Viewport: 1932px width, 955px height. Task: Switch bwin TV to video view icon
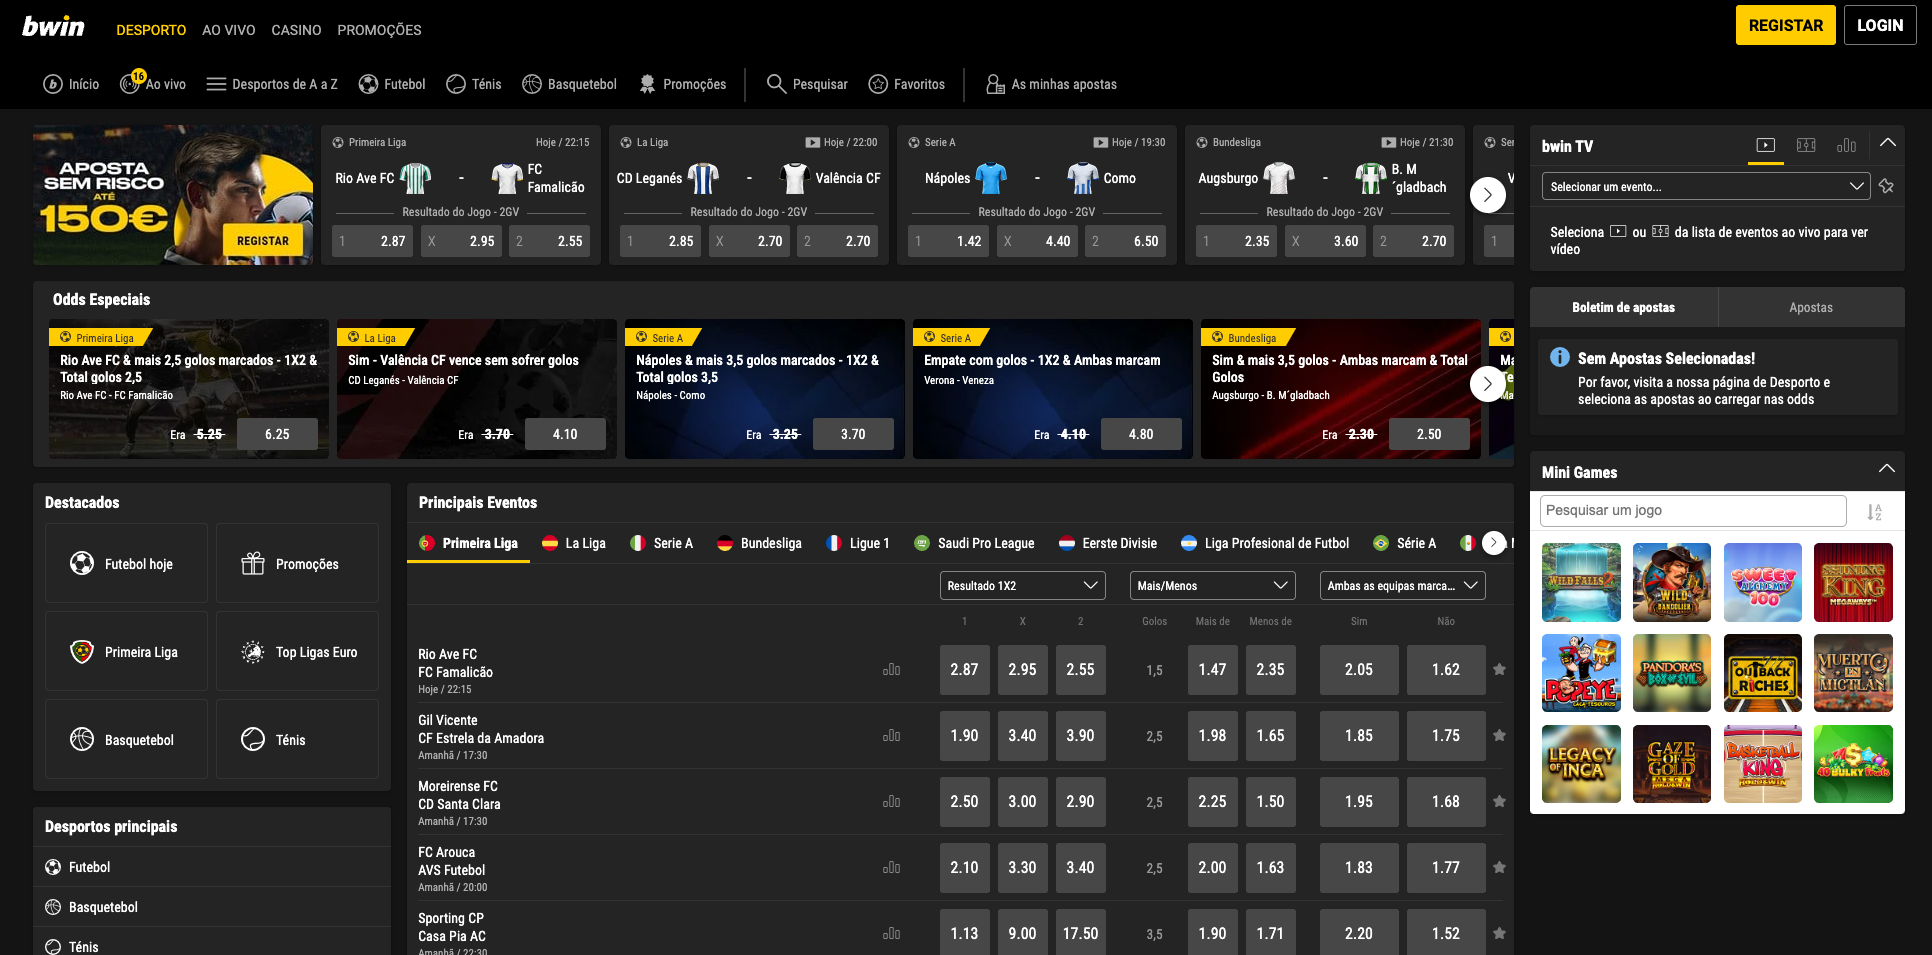pyautogui.click(x=1766, y=145)
